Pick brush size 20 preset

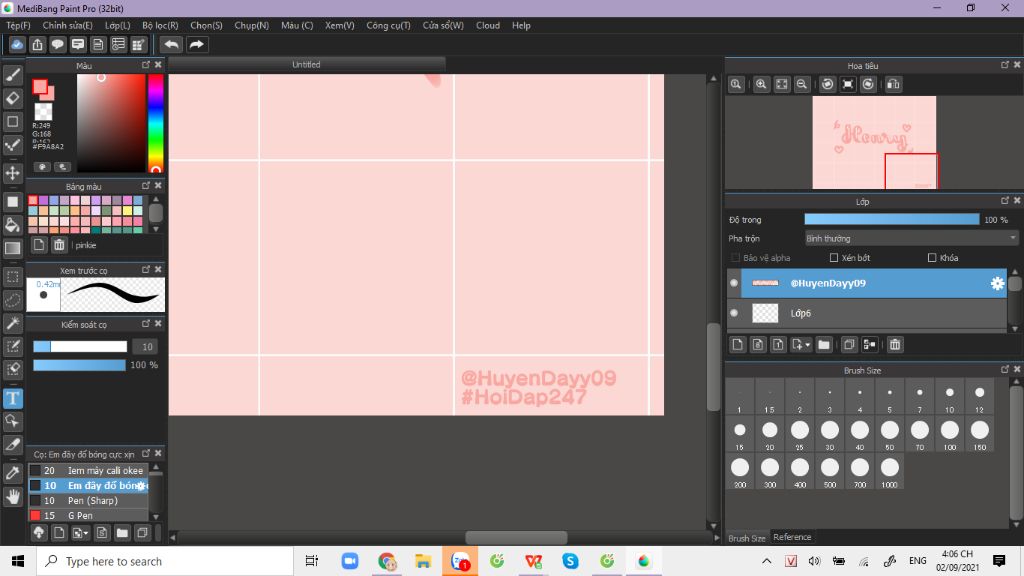(769, 434)
